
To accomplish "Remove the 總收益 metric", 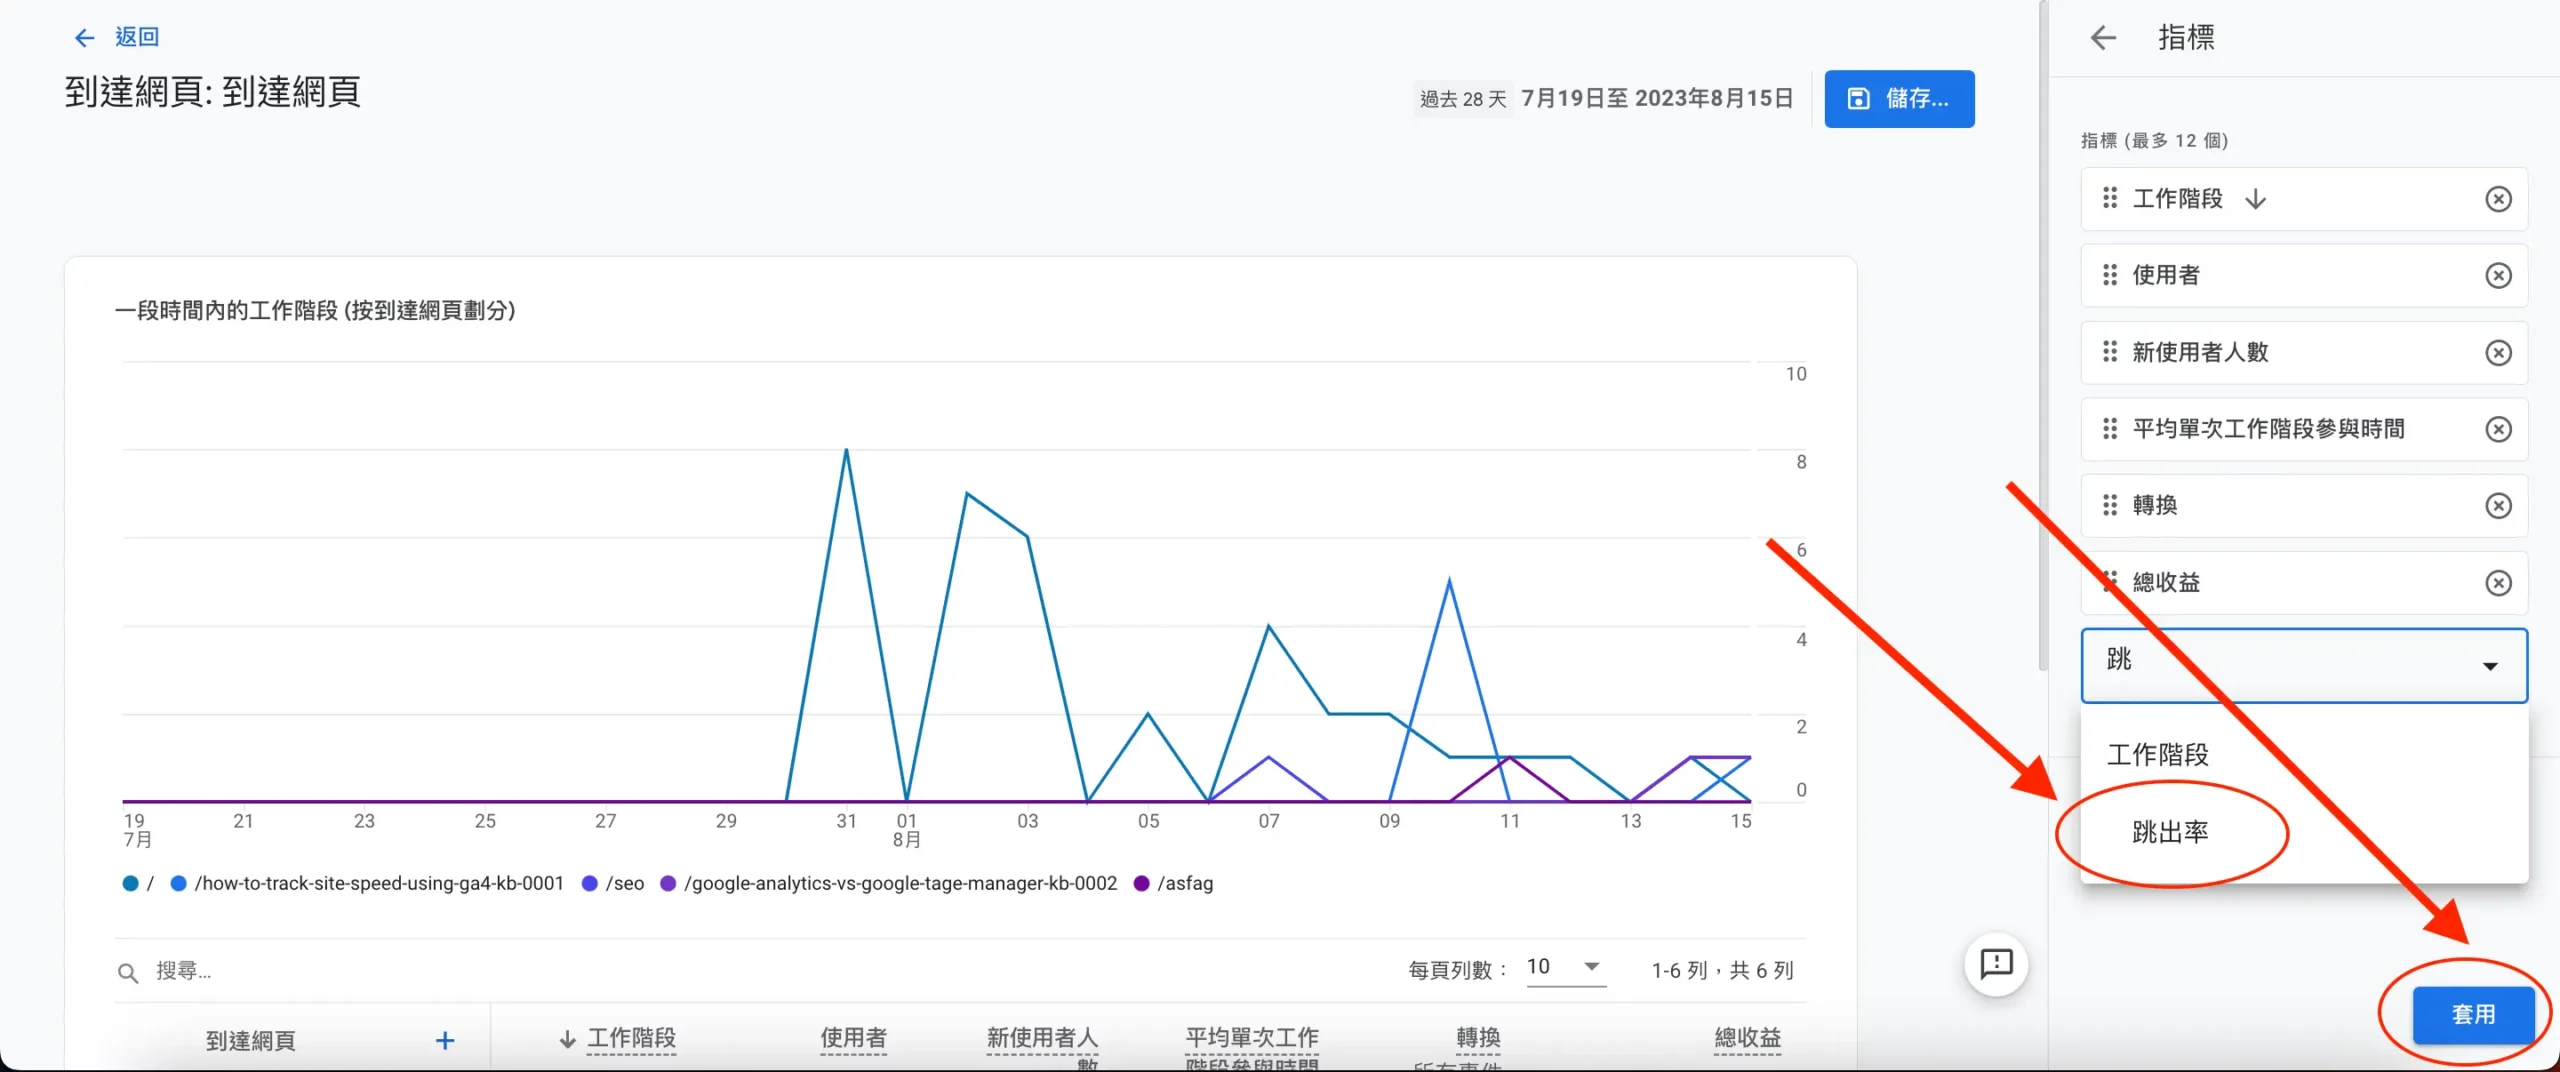I will point(2498,583).
